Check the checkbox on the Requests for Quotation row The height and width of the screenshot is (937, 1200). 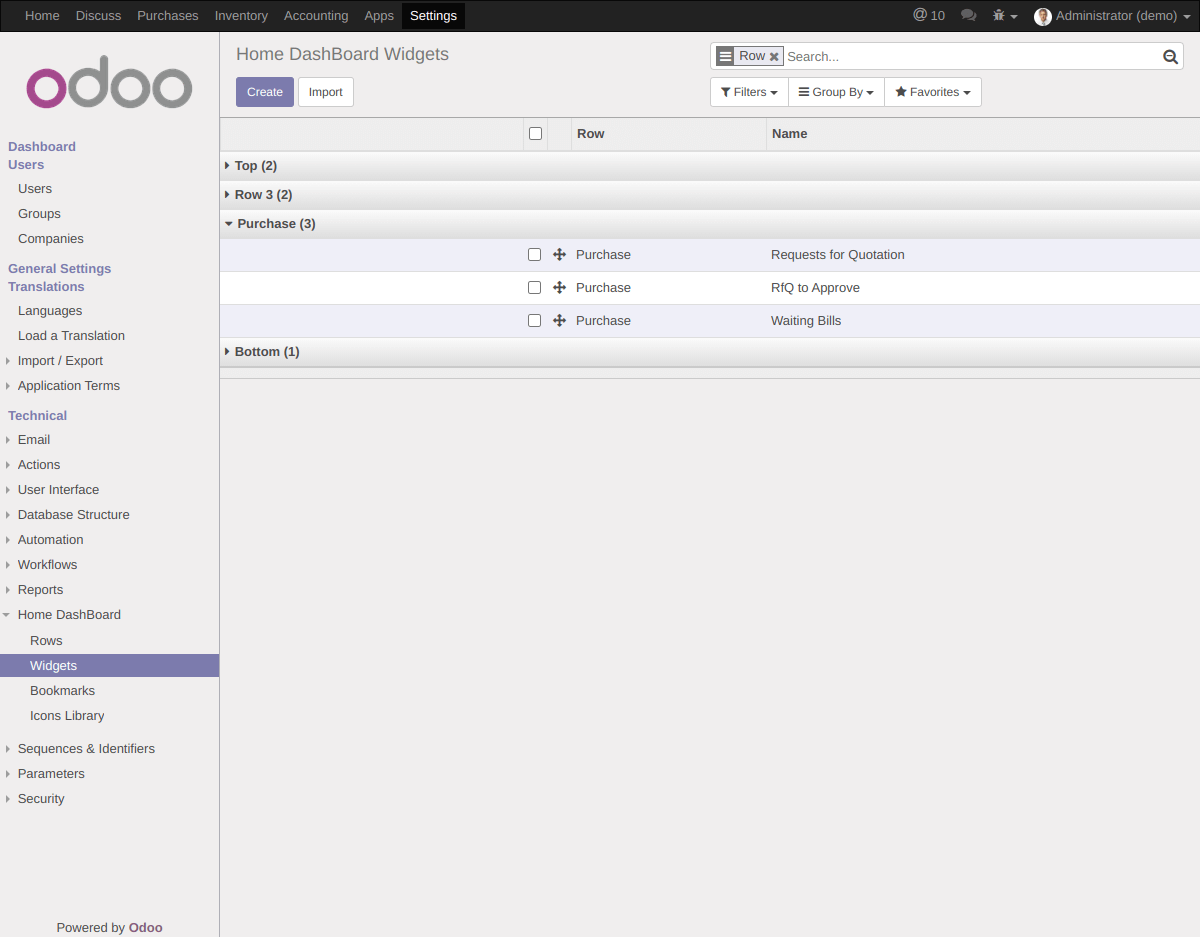[x=534, y=254]
